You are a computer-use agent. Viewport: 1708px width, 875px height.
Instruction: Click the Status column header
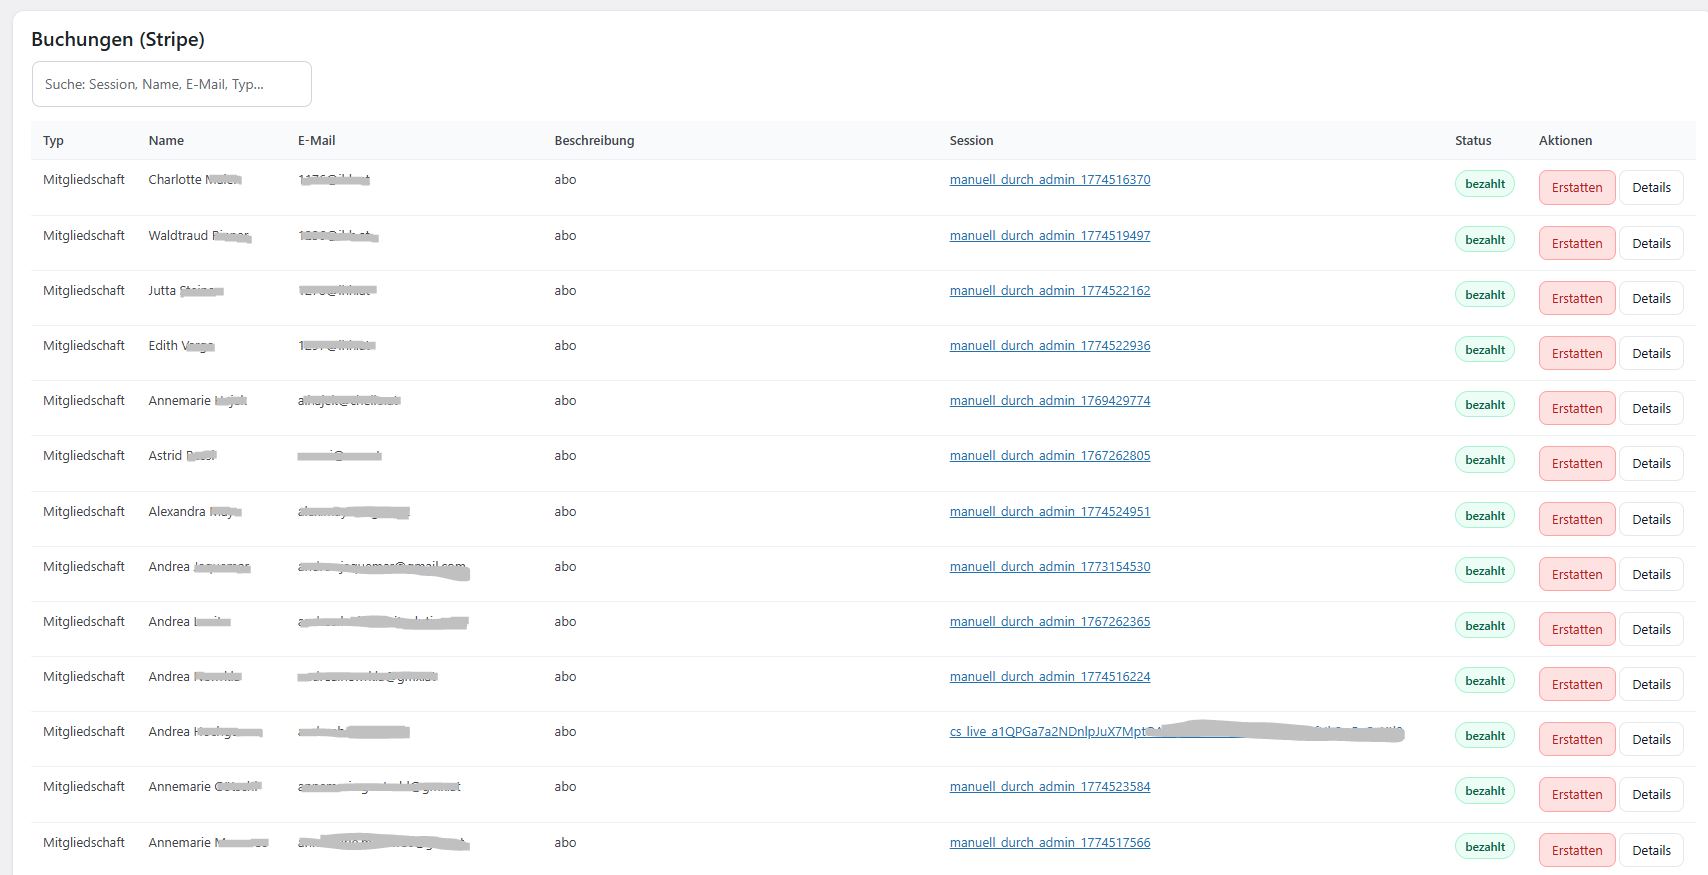pyautogui.click(x=1472, y=141)
